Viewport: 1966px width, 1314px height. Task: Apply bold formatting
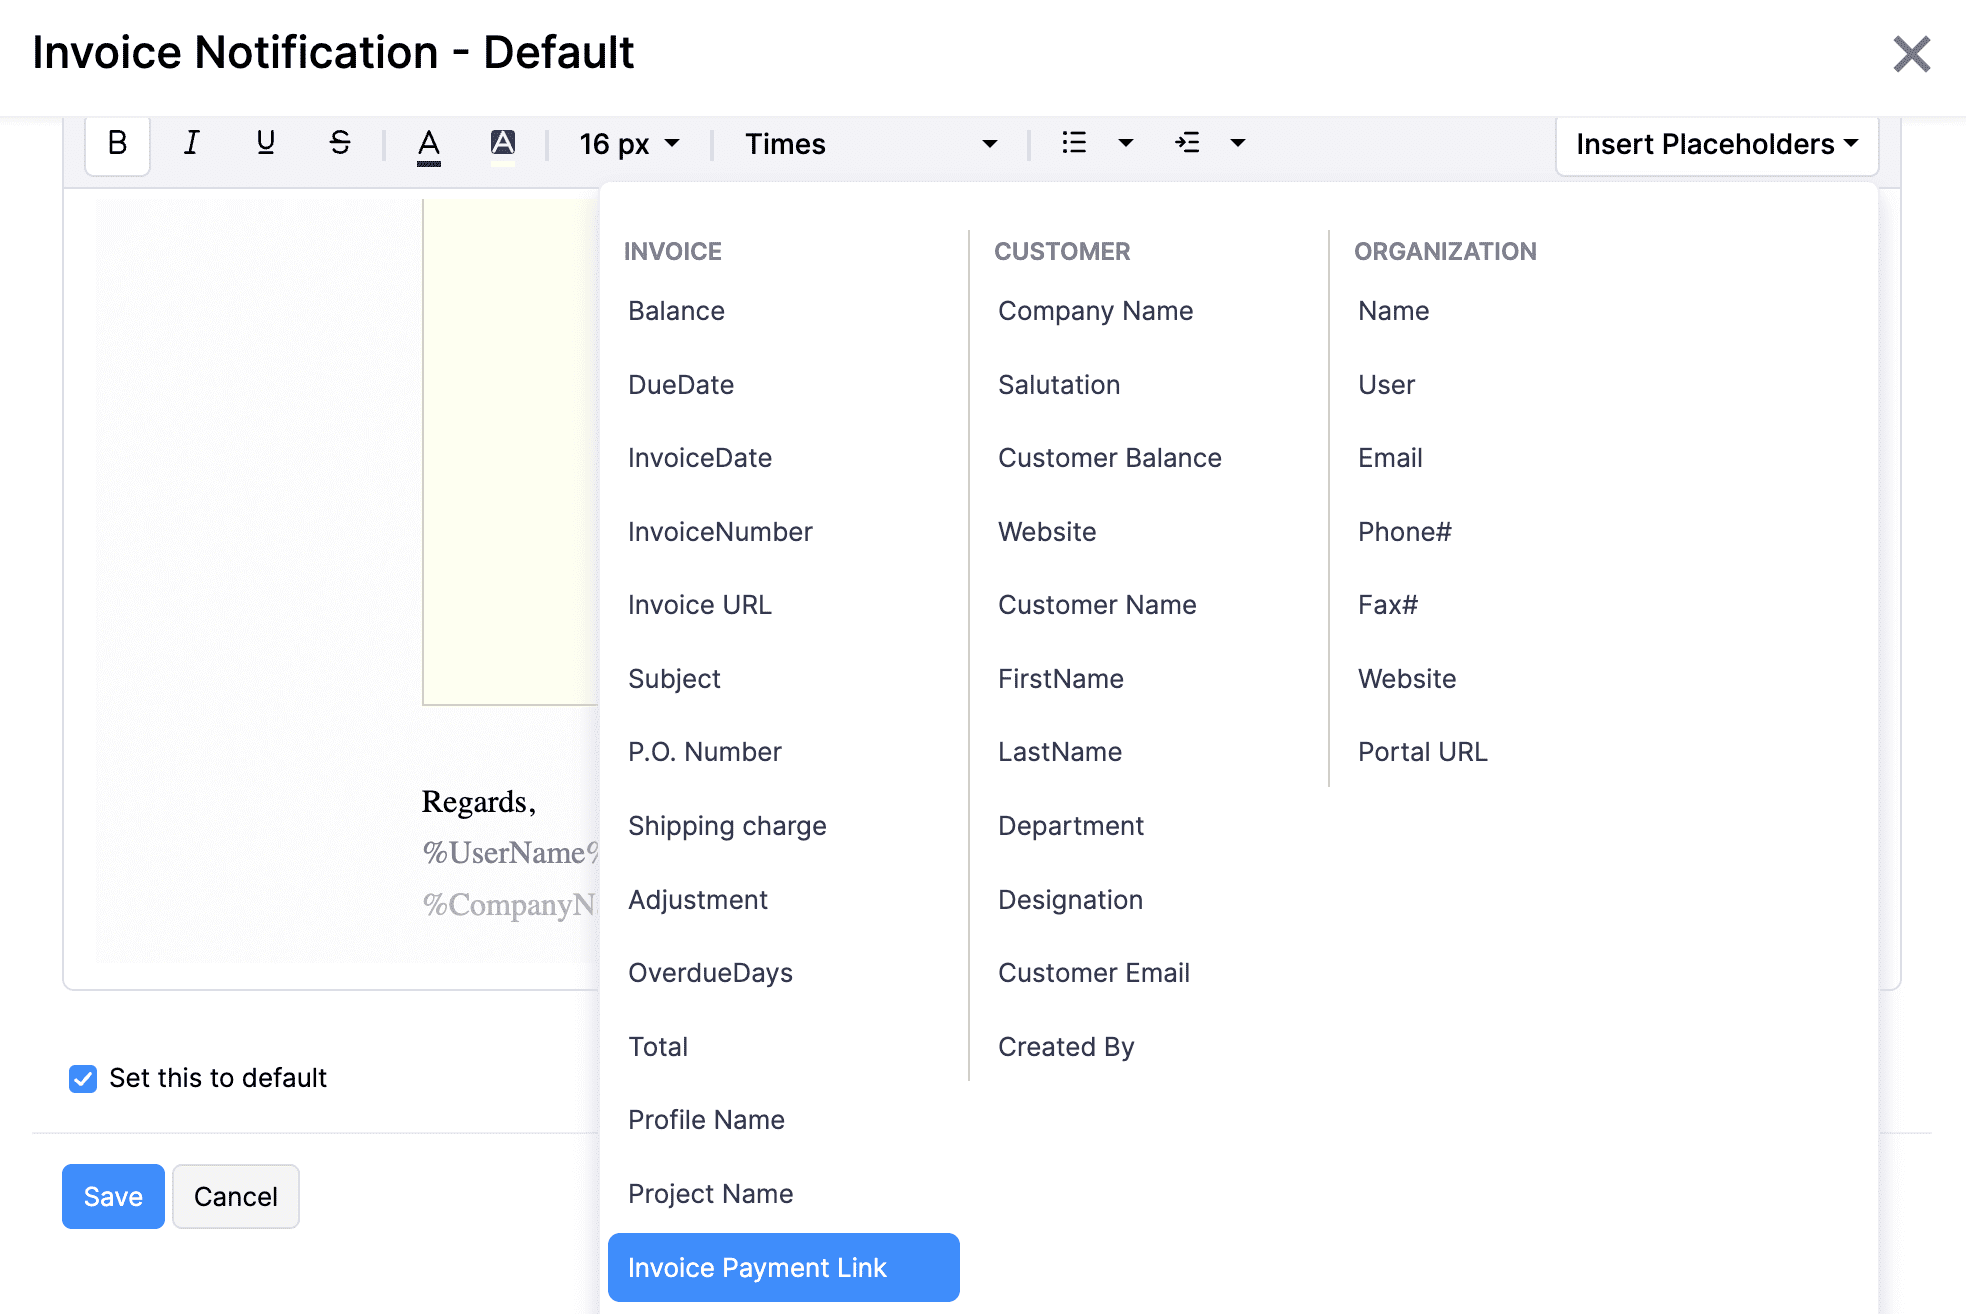coord(116,143)
